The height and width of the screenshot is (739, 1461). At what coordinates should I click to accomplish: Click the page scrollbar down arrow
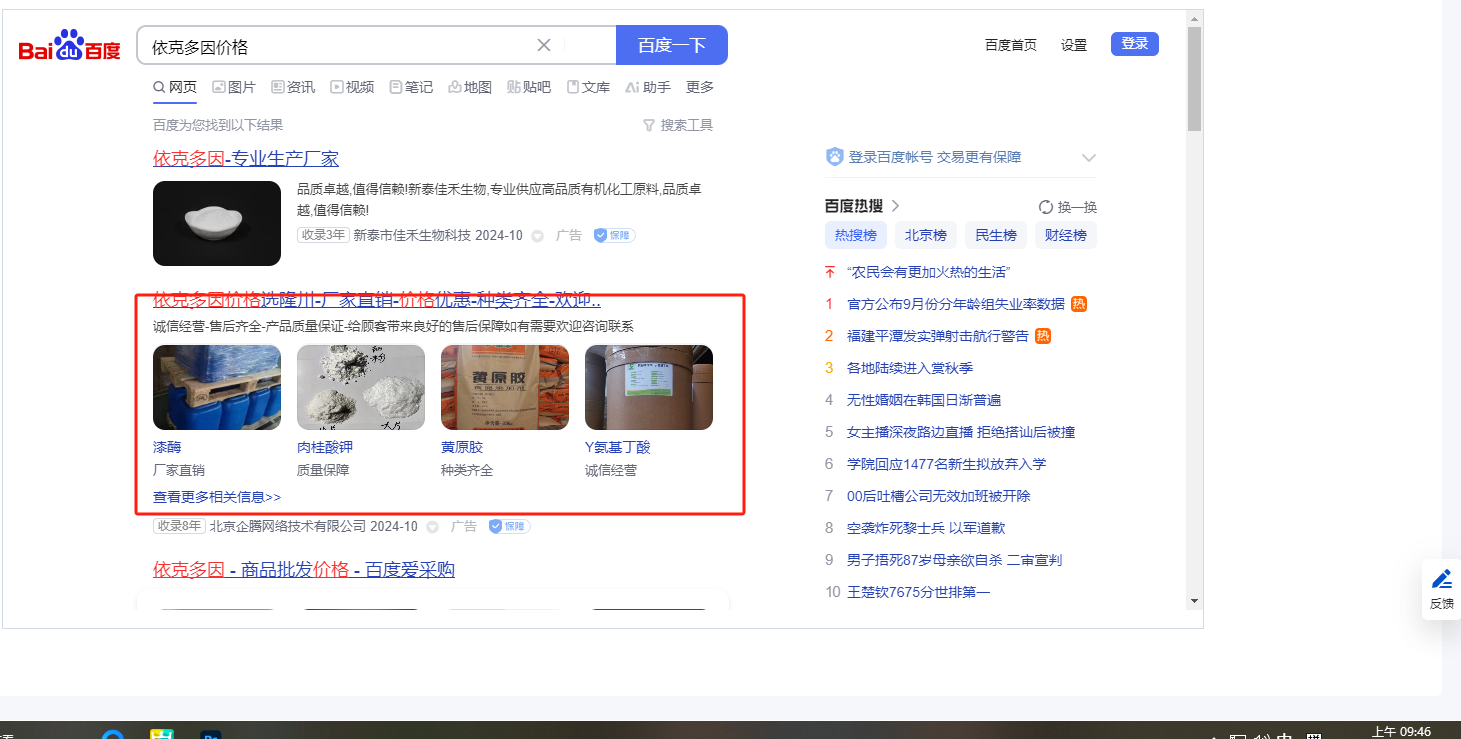[1194, 601]
